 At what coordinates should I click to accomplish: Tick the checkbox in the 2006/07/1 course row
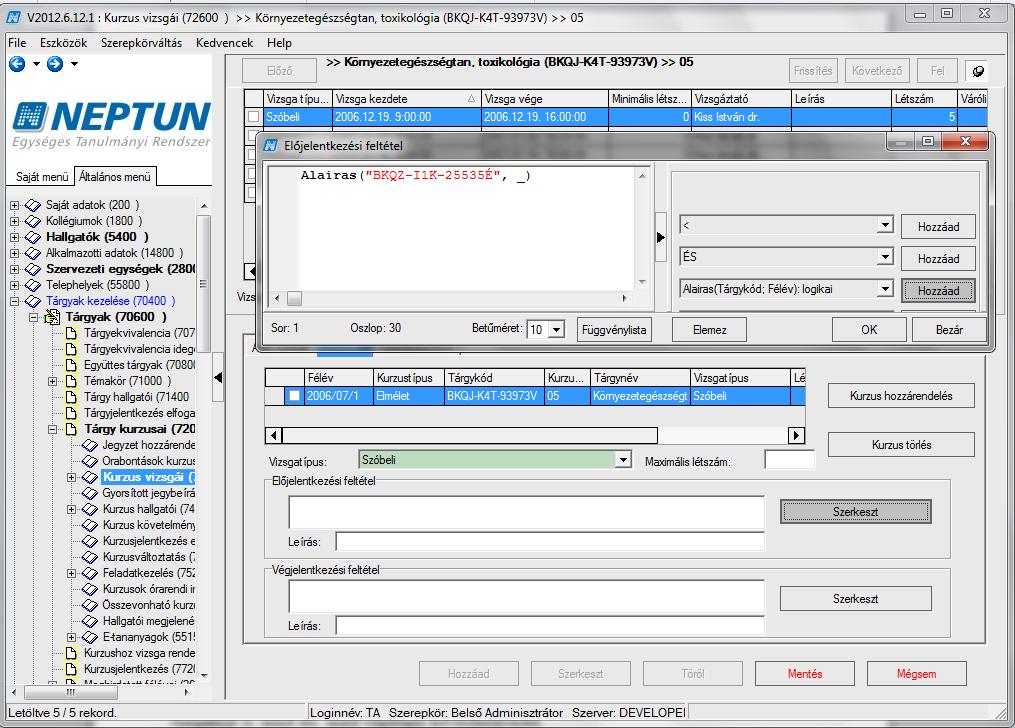tap(295, 395)
